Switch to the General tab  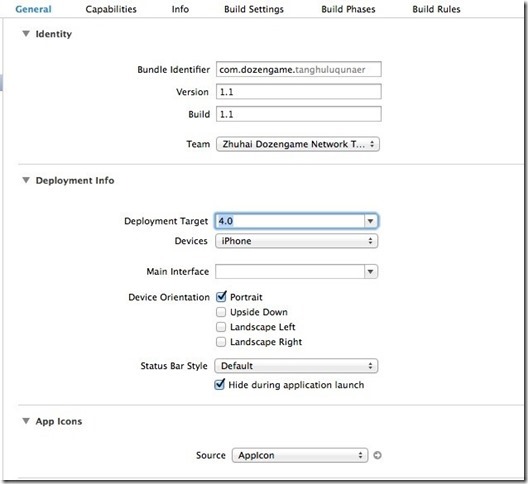[x=33, y=9]
